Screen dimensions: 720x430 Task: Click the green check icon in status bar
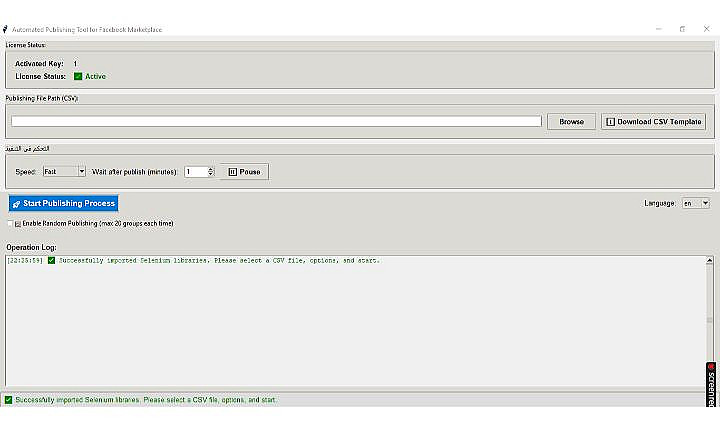point(8,400)
